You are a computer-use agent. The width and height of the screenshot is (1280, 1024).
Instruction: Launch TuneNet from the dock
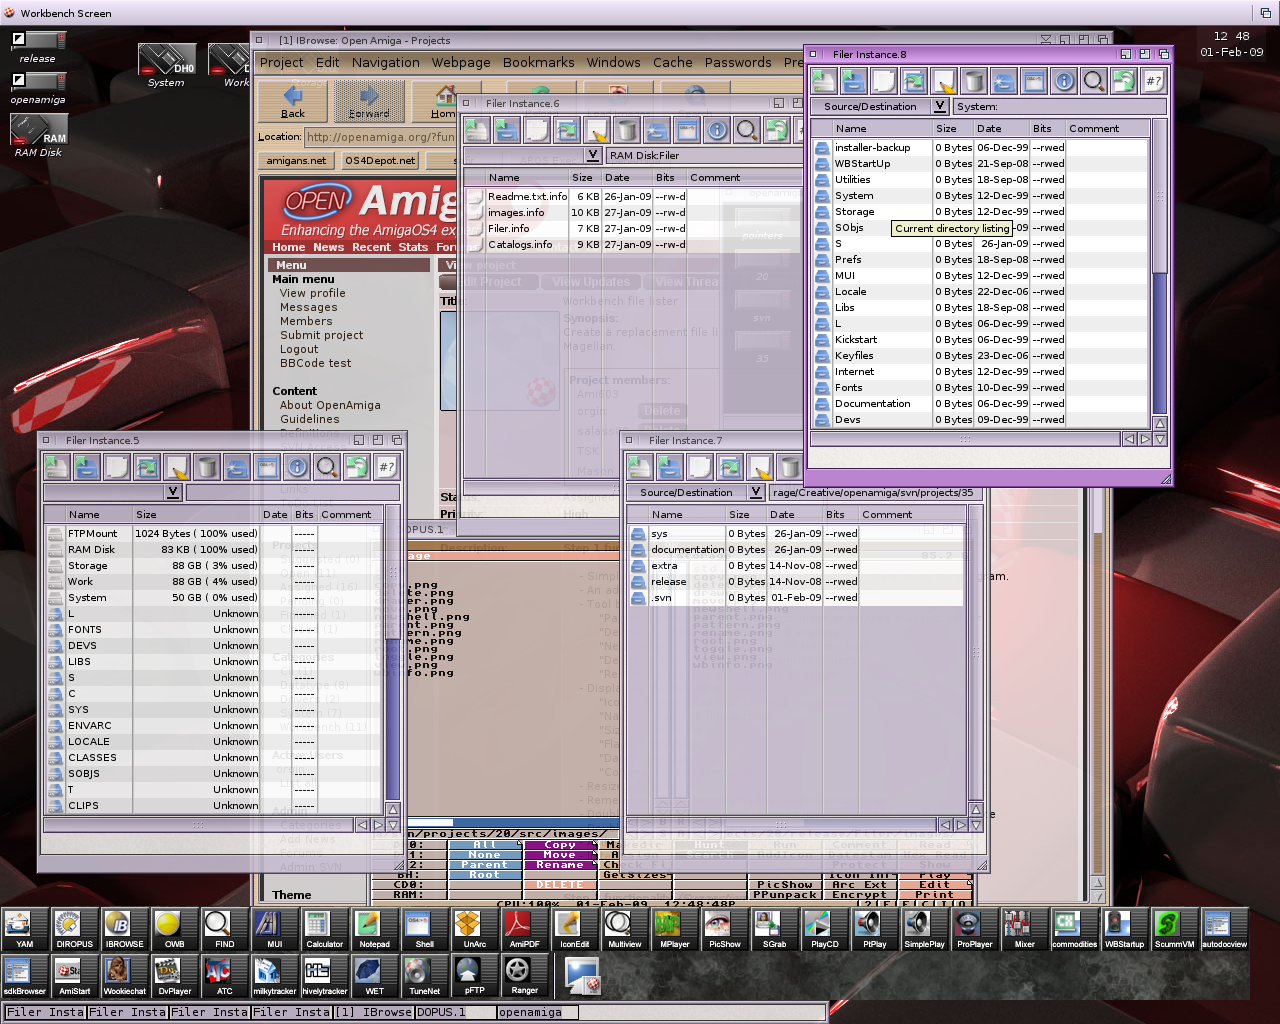click(425, 976)
